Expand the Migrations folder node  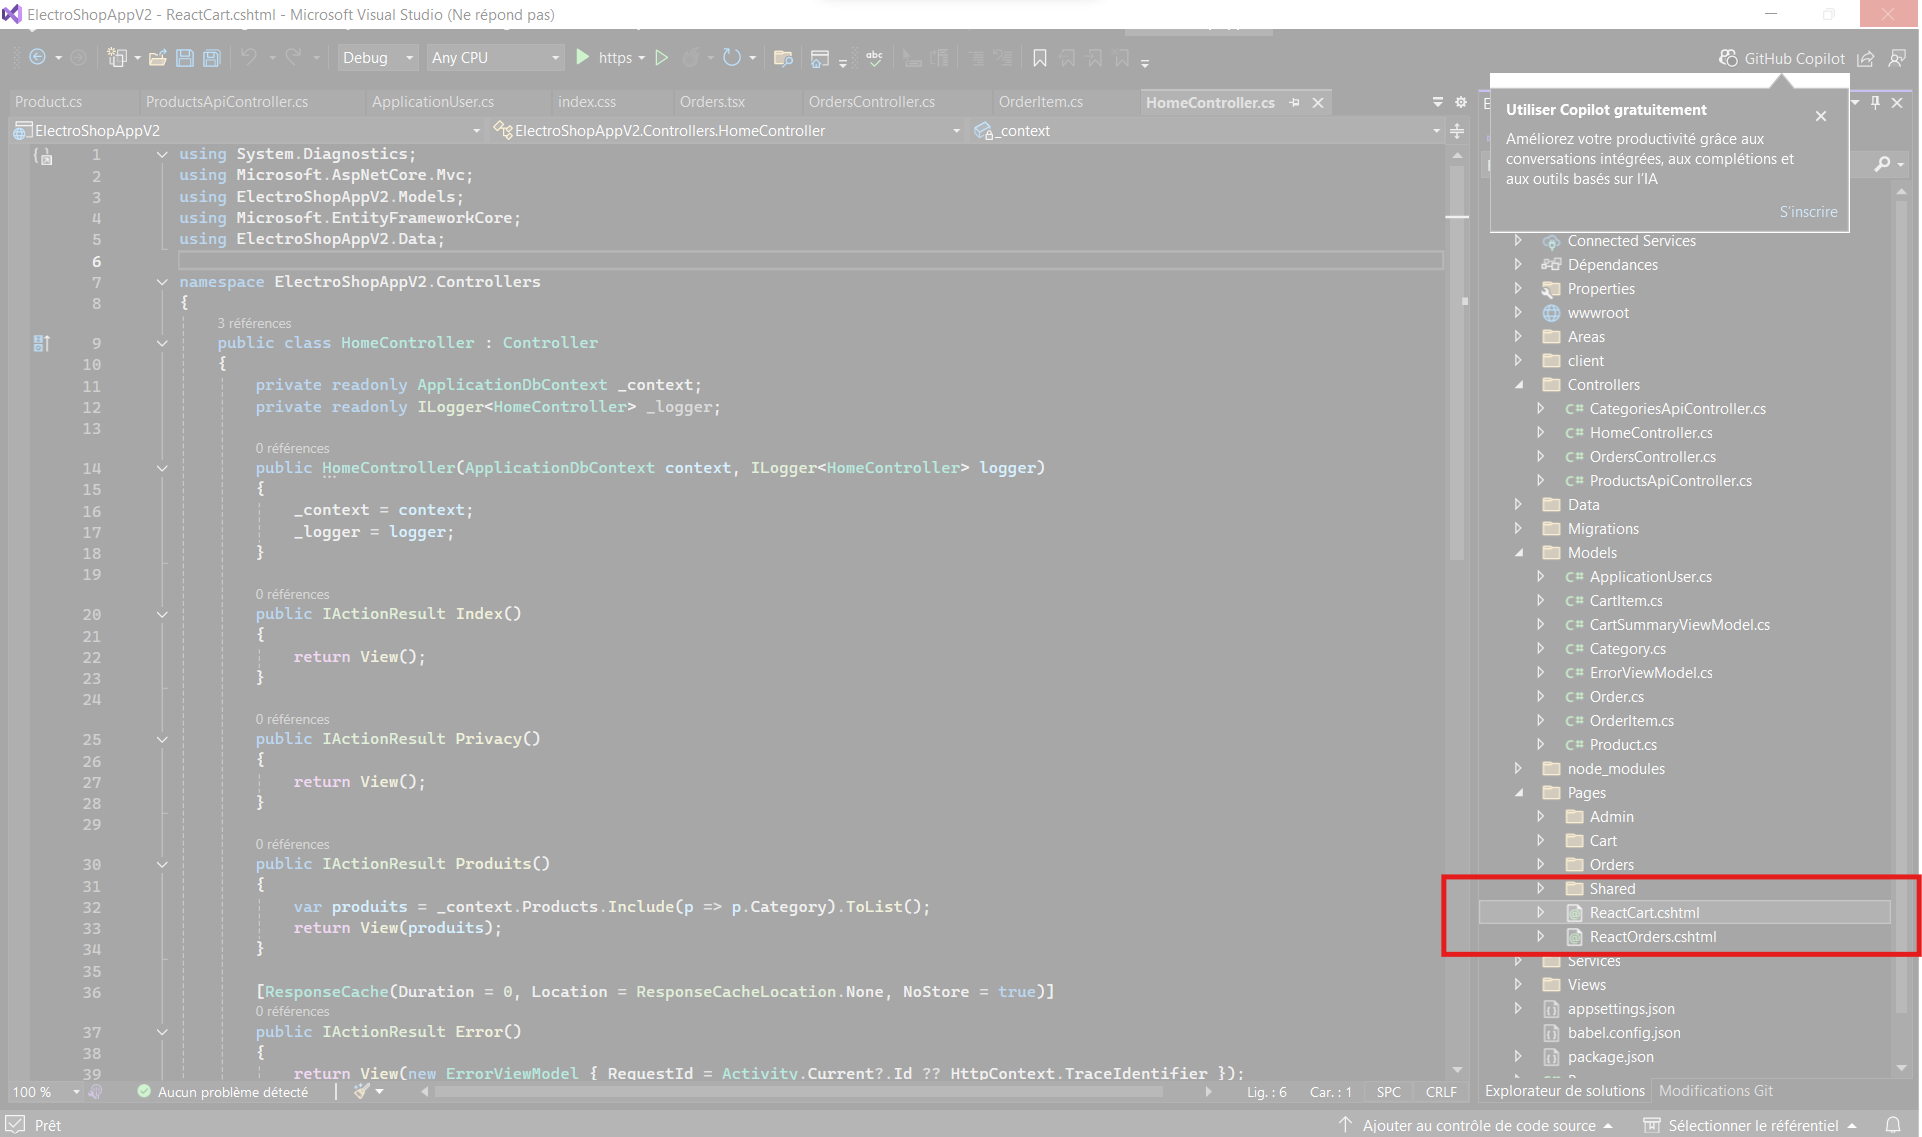click(1519, 529)
